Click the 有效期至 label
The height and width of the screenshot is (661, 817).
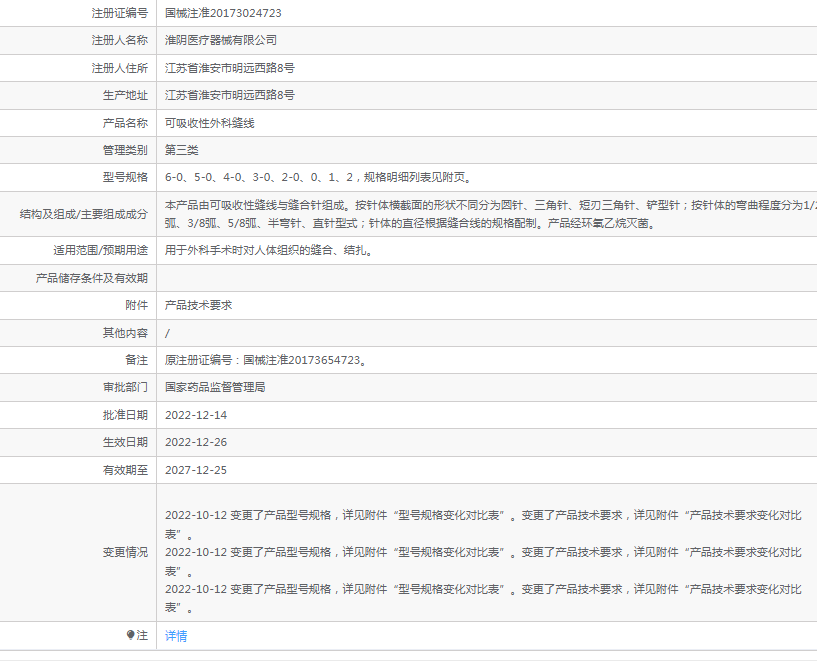(x=126, y=470)
